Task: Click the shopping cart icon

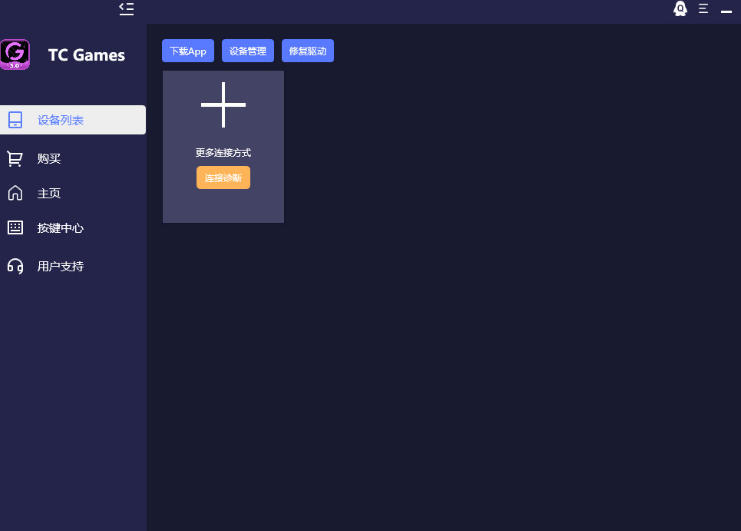Action: (x=15, y=159)
